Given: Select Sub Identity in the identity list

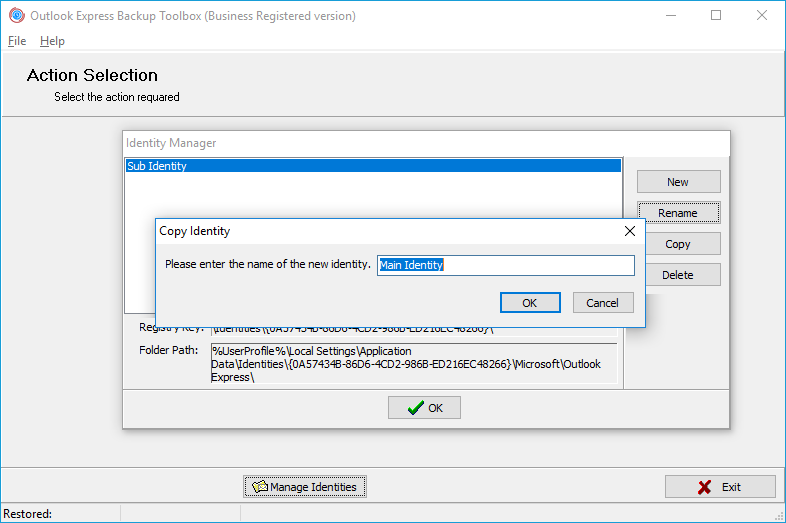Looking at the screenshot, I should pos(157,167).
